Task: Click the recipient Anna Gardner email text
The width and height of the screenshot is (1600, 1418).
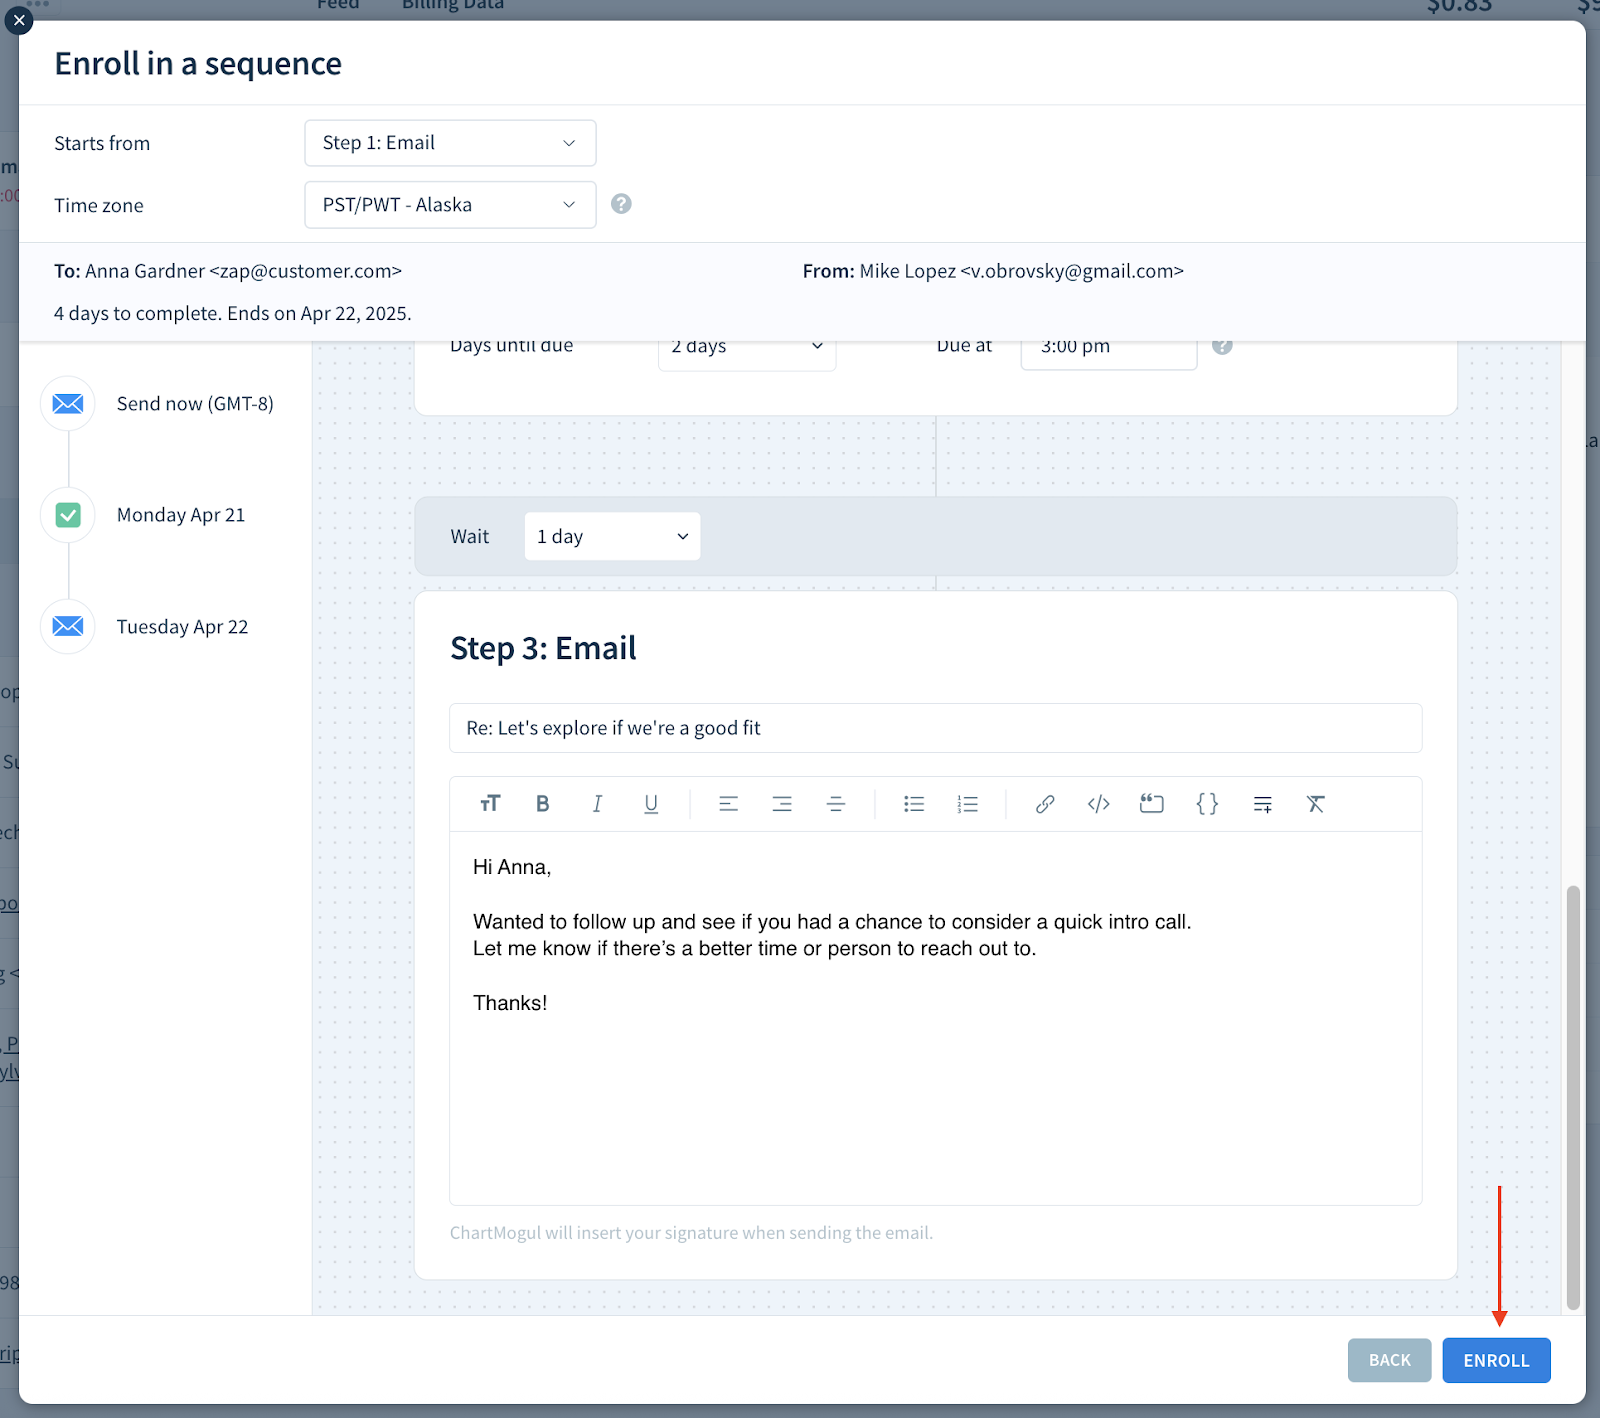Action: coord(243,271)
